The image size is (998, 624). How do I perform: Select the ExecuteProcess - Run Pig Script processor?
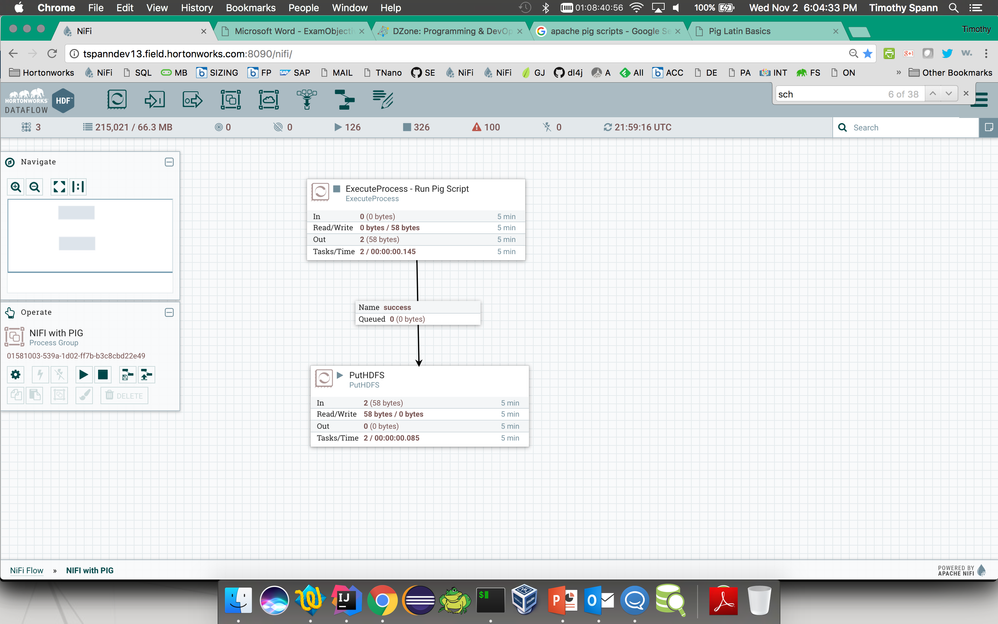(x=416, y=219)
